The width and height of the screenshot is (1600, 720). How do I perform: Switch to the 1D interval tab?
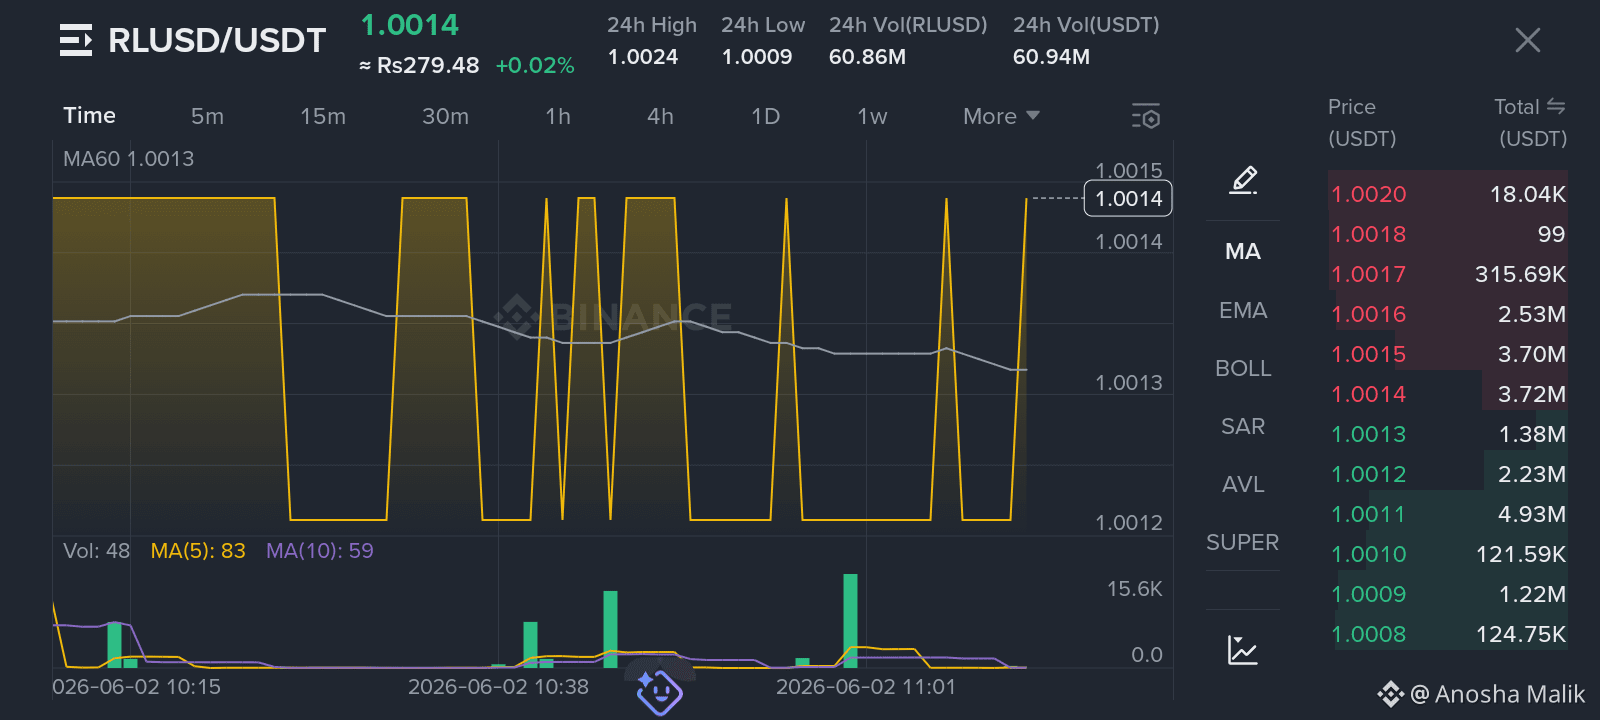[x=765, y=116]
